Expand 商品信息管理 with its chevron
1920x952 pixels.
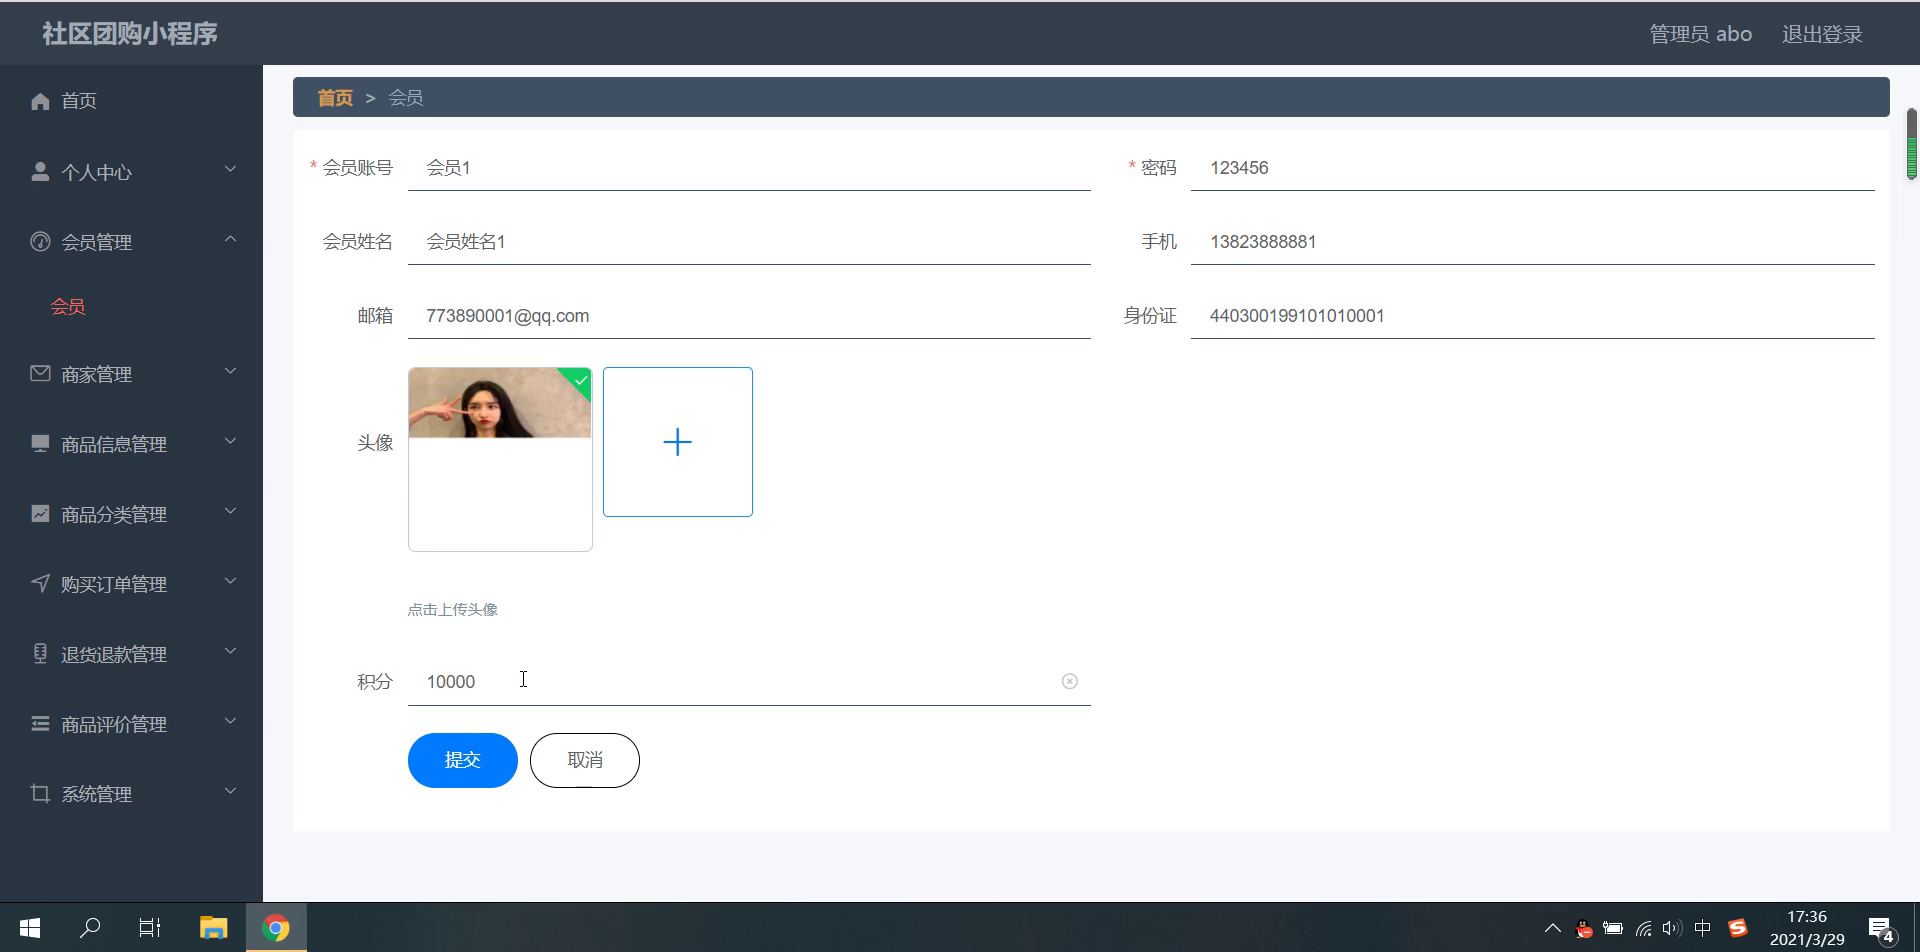pos(231,441)
